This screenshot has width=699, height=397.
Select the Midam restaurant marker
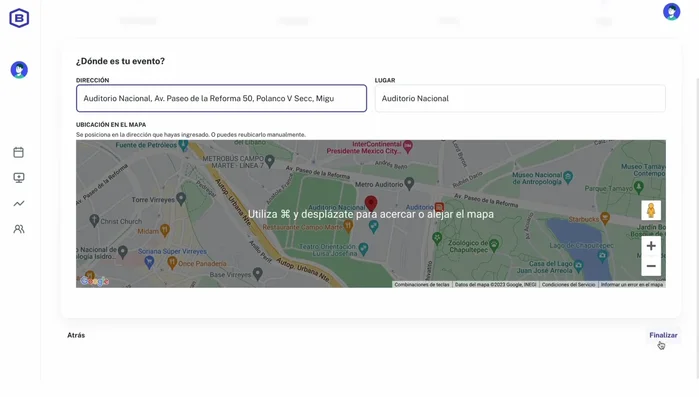[164, 230]
